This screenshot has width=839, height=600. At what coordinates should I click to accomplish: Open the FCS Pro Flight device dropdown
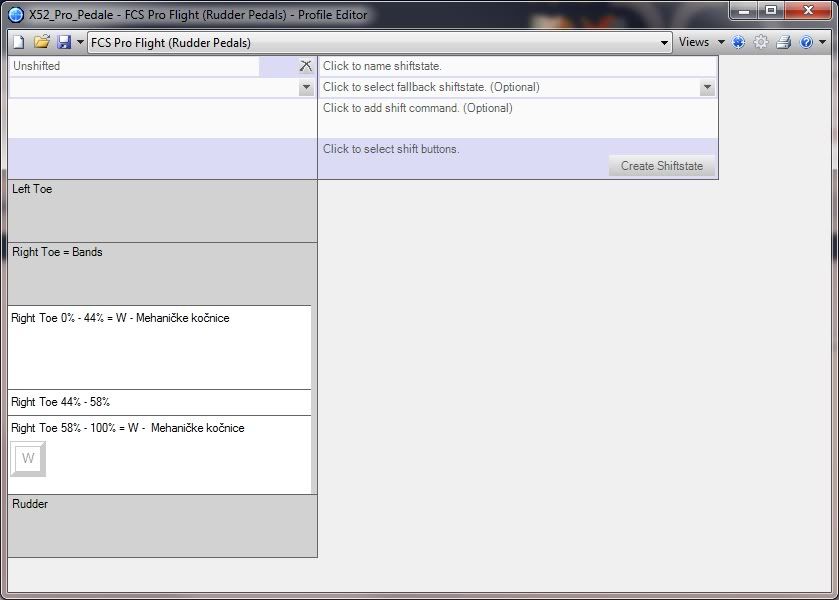click(665, 43)
